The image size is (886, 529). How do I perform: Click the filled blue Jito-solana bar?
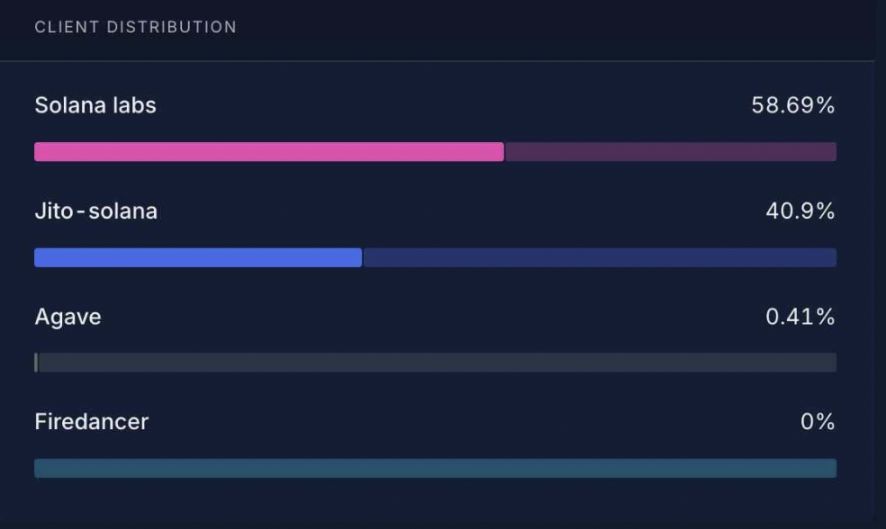pyautogui.click(x=198, y=257)
